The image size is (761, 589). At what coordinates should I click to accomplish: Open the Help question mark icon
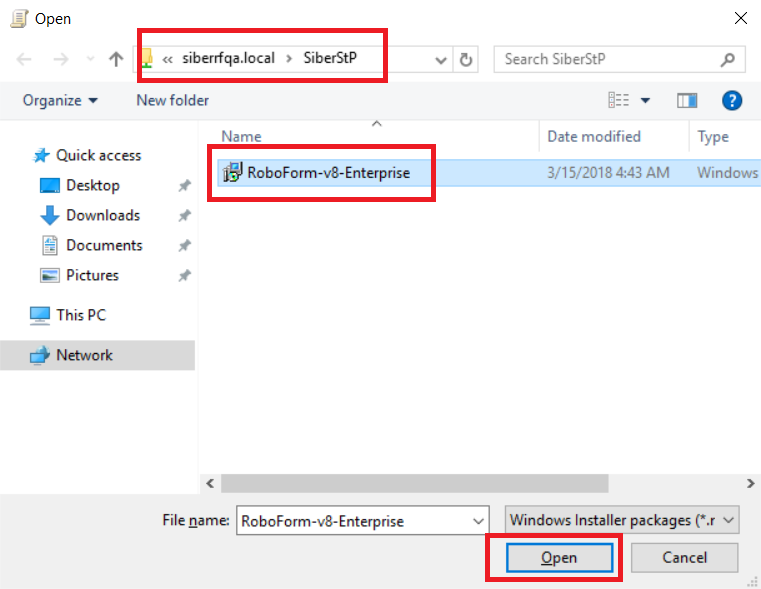pos(732,100)
